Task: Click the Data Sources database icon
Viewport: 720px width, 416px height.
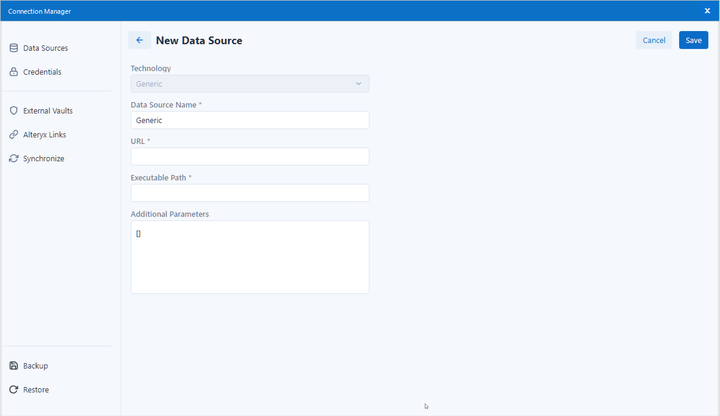Action: click(14, 48)
